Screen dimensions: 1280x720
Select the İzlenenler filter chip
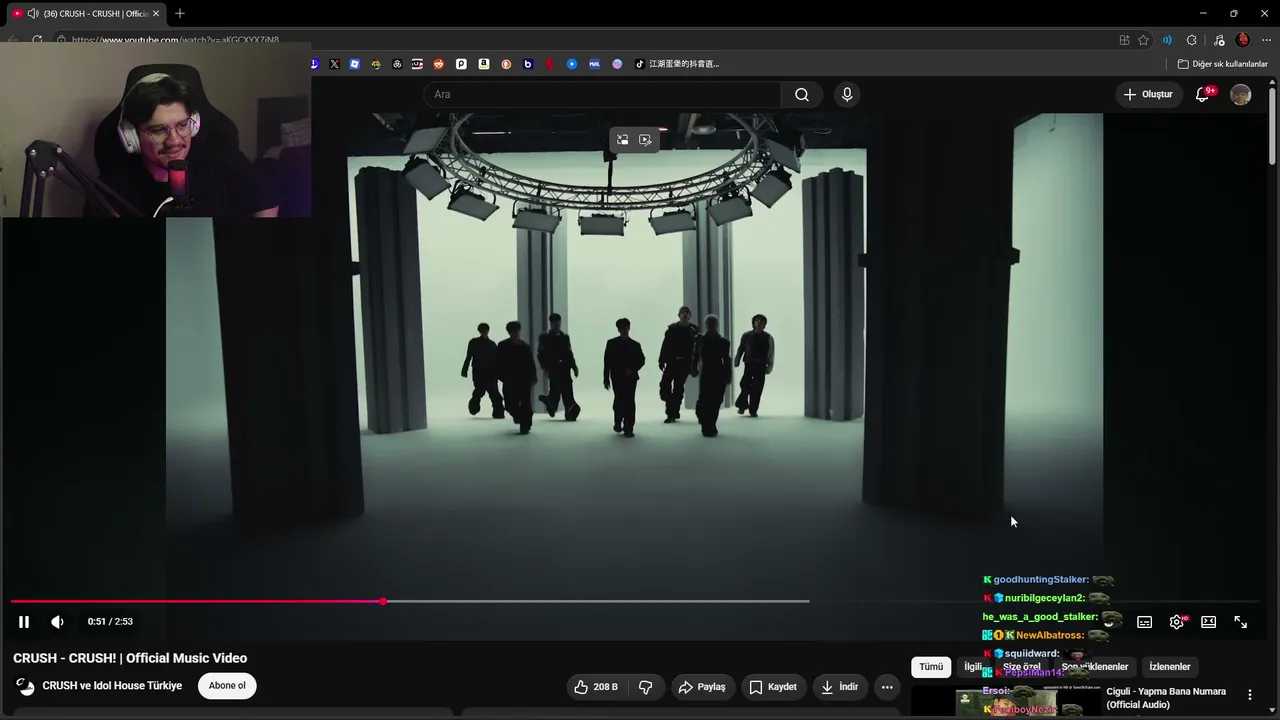coord(1170,667)
